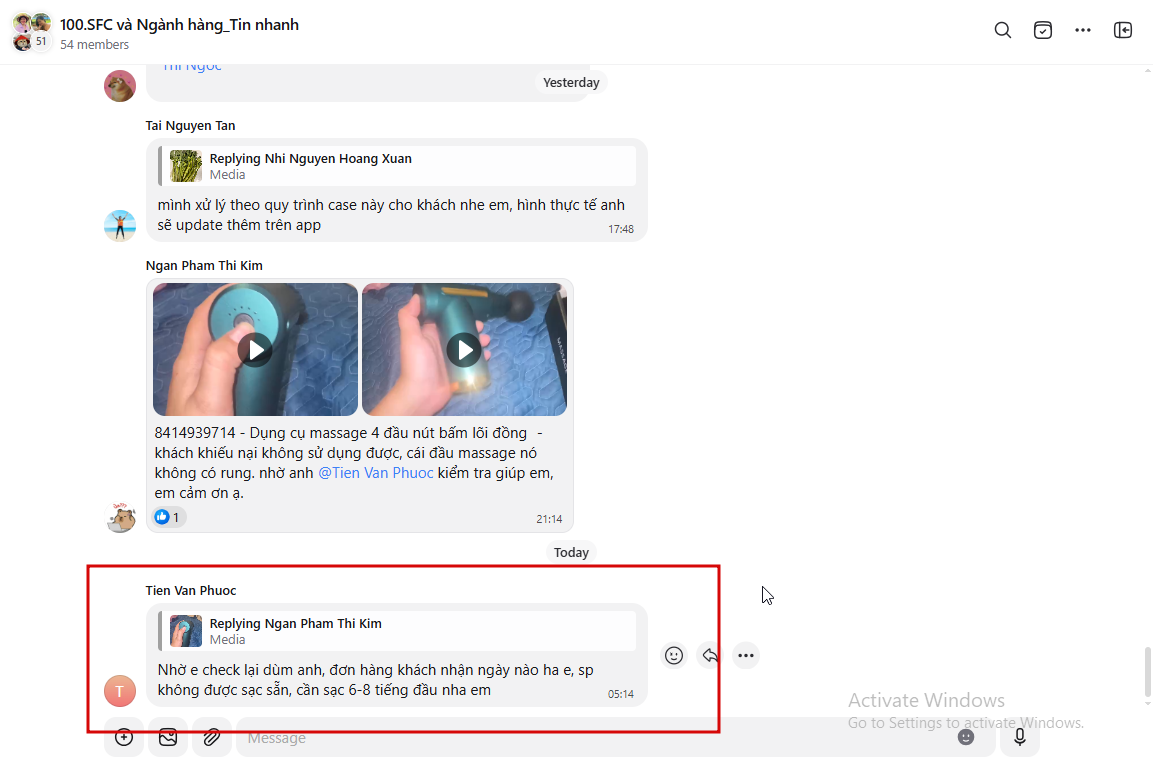The image size is (1153, 773).
Task: Click the microphone voice message icon
Action: pyautogui.click(x=1019, y=737)
